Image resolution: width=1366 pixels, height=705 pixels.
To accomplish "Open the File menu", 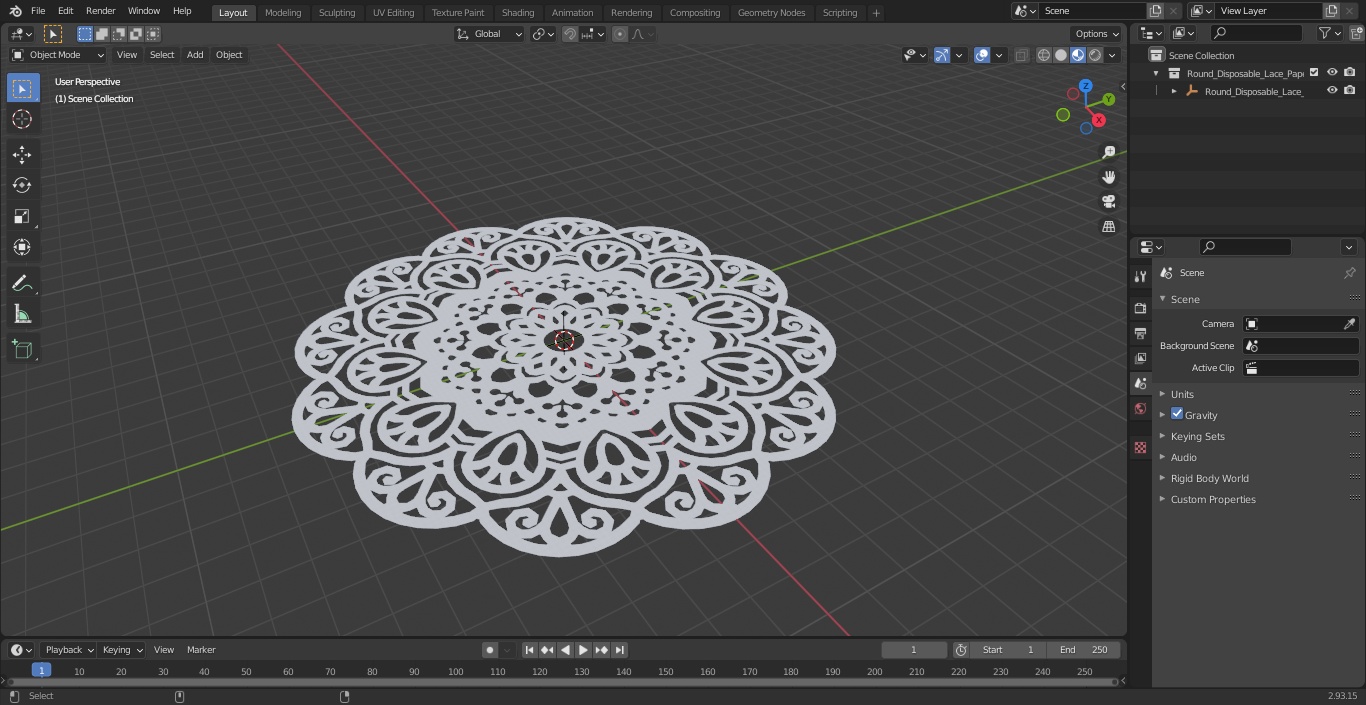I will (x=38, y=11).
